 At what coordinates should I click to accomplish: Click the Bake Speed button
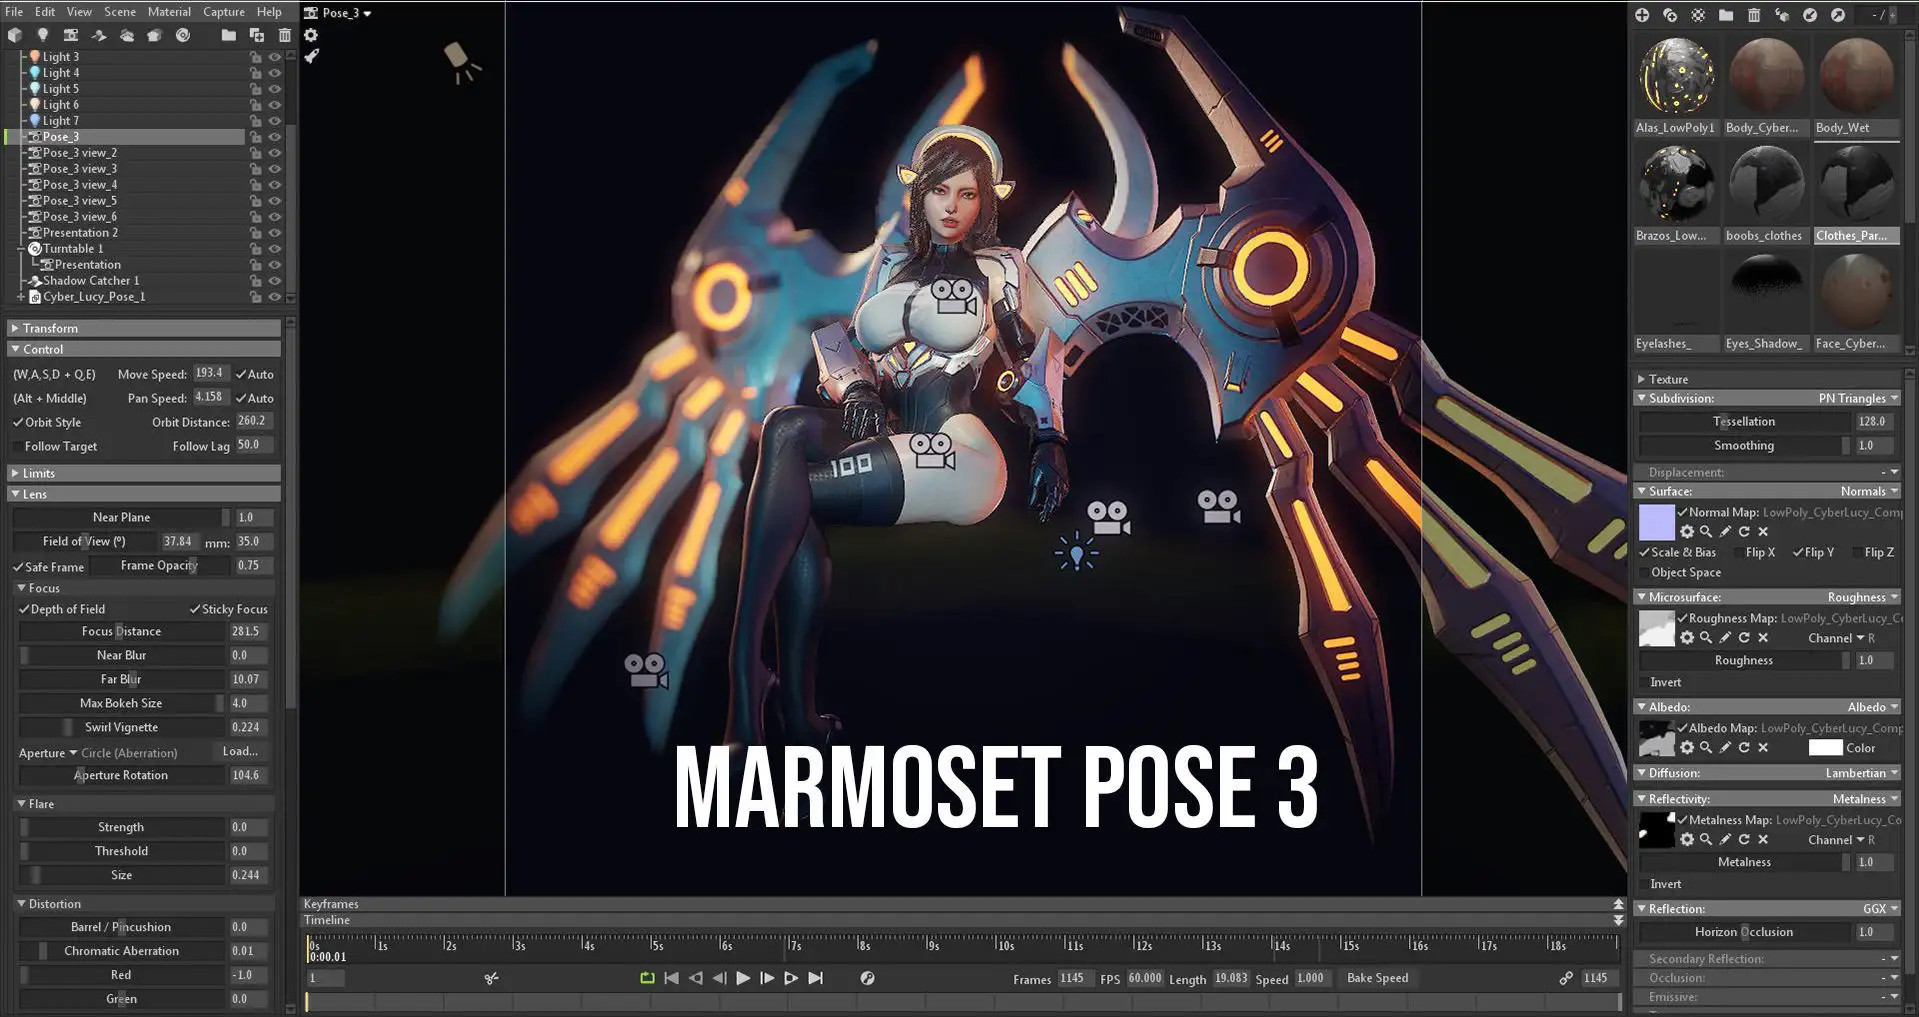1377,978
